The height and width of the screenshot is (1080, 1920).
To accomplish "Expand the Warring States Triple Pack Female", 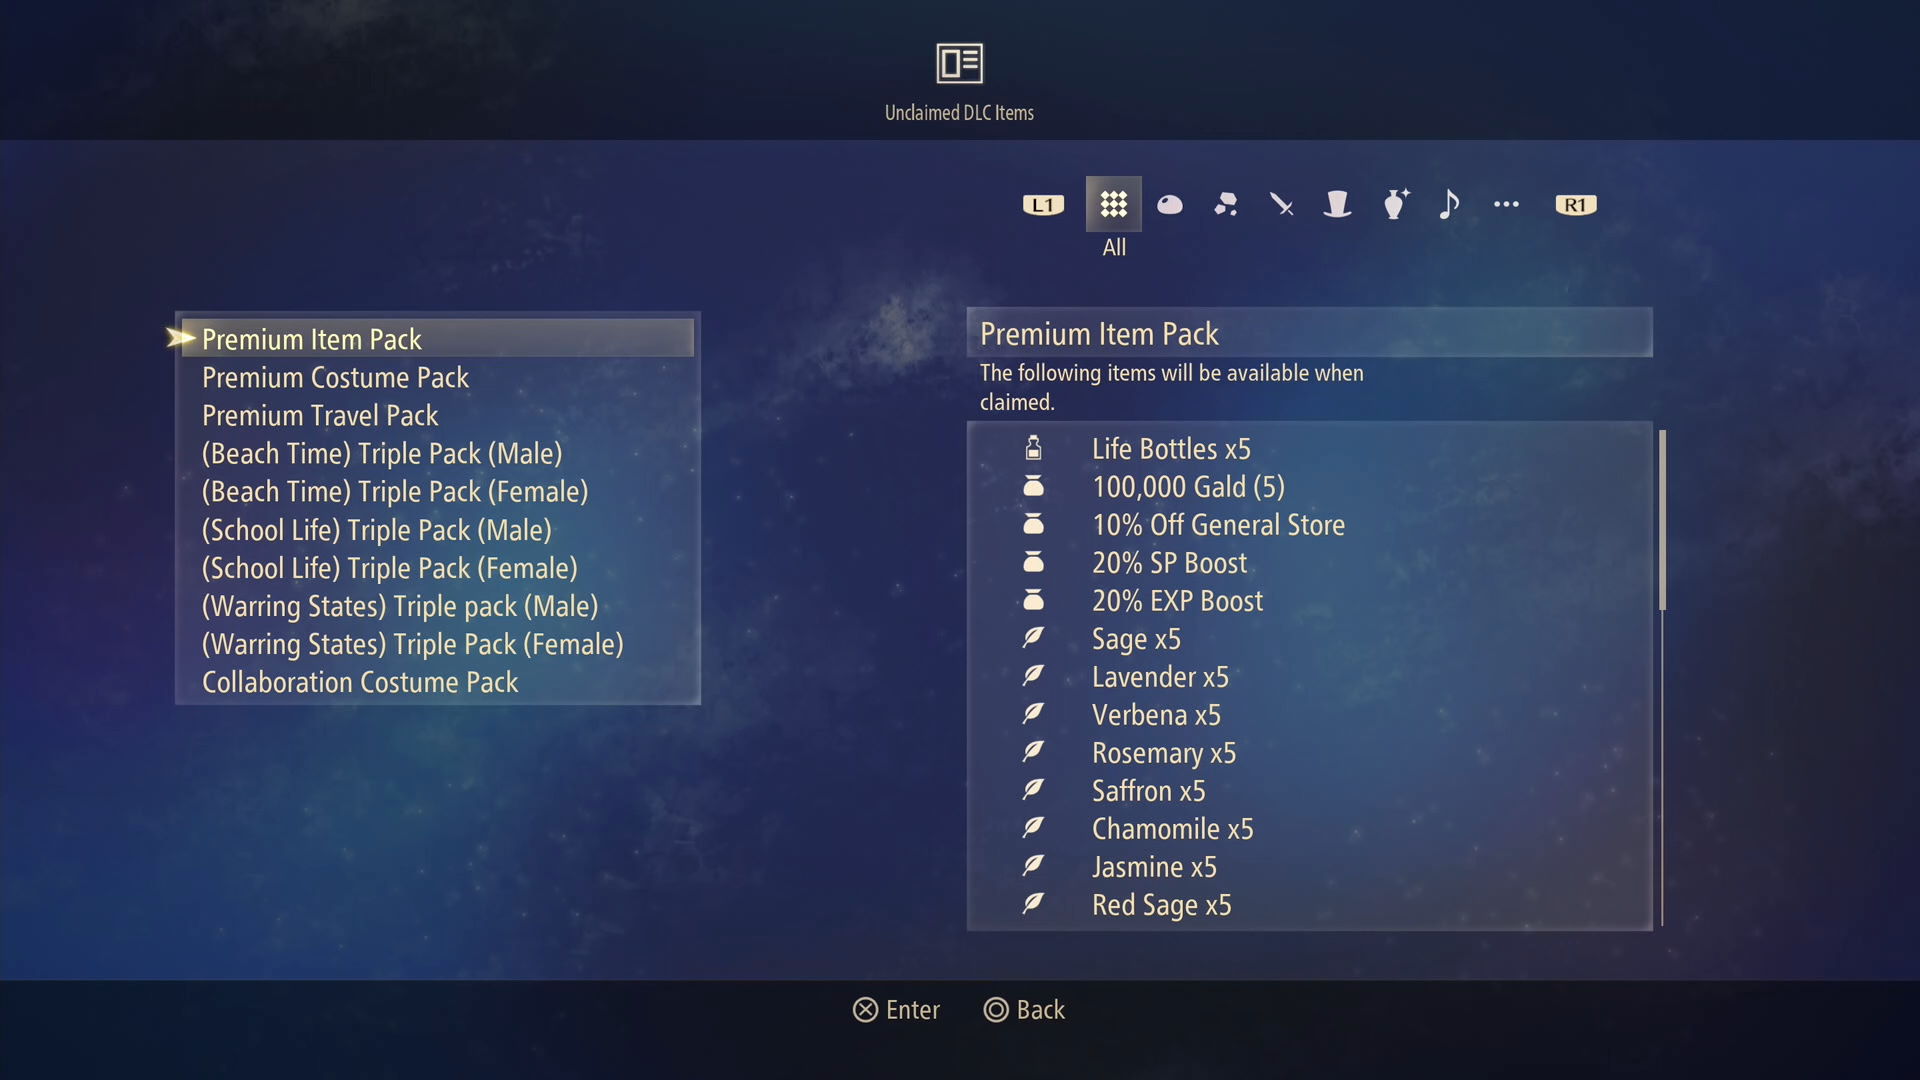I will coord(413,644).
